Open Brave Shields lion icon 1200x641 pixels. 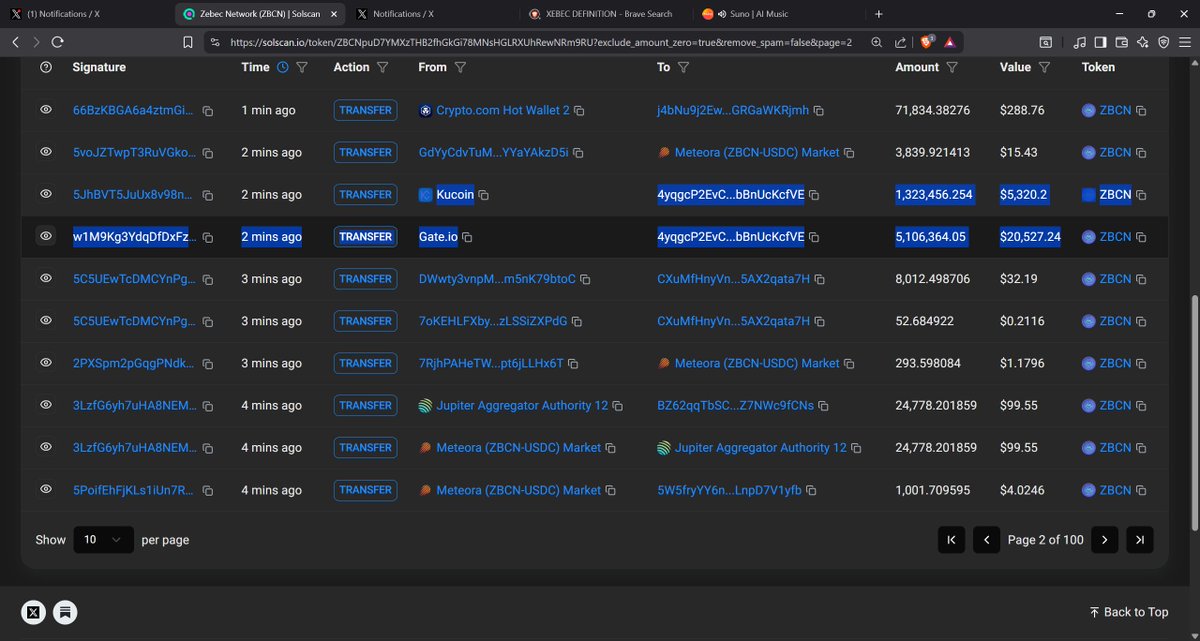coord(925,42)
